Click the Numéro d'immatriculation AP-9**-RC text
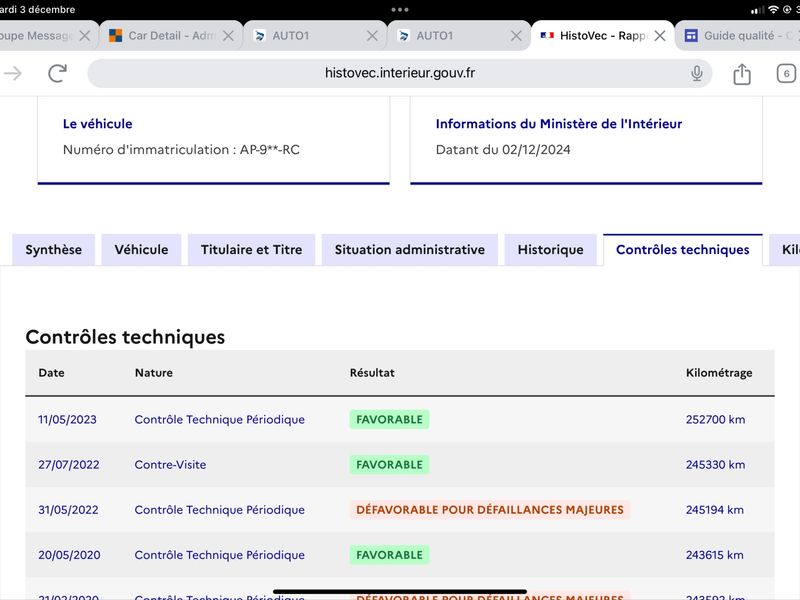 click(x=181, y=149)
